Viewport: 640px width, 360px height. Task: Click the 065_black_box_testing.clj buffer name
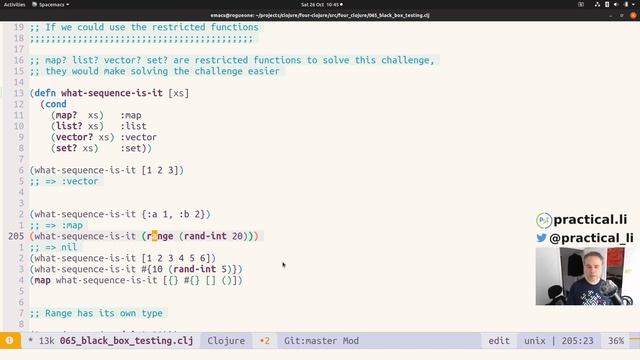(127, 340)
